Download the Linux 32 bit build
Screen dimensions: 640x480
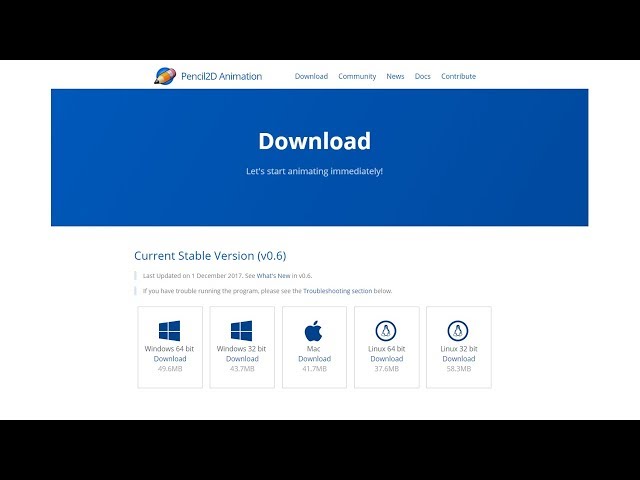(x=459, y=359)
